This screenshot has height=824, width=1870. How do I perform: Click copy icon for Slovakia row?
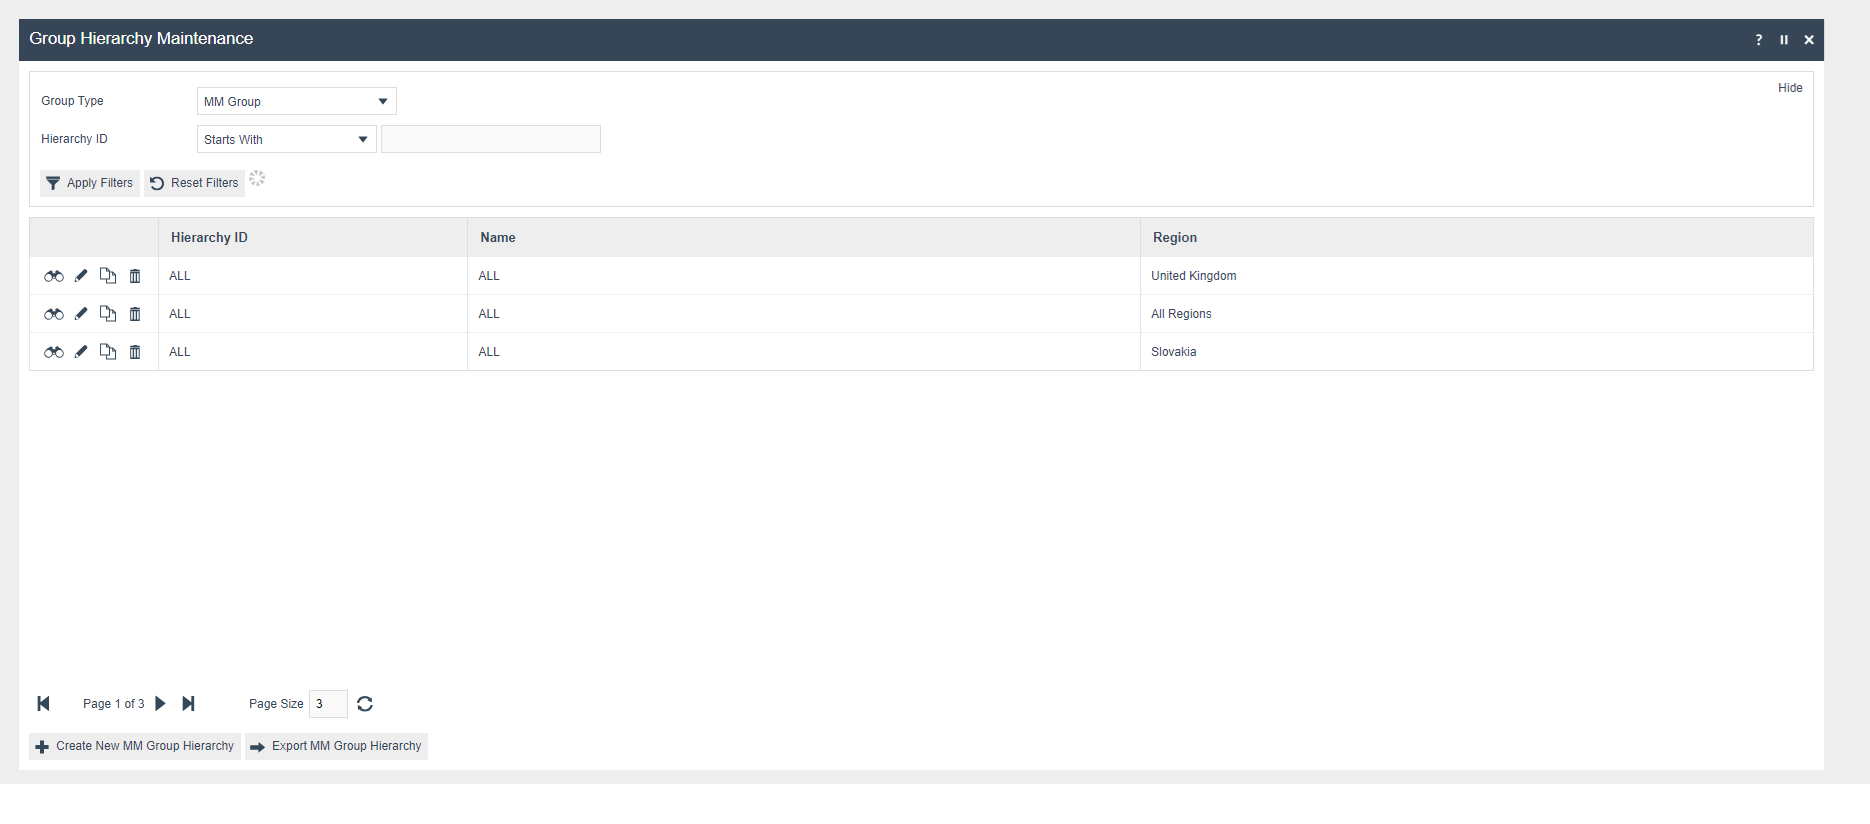pyautogui.click(x=108, y=352)
